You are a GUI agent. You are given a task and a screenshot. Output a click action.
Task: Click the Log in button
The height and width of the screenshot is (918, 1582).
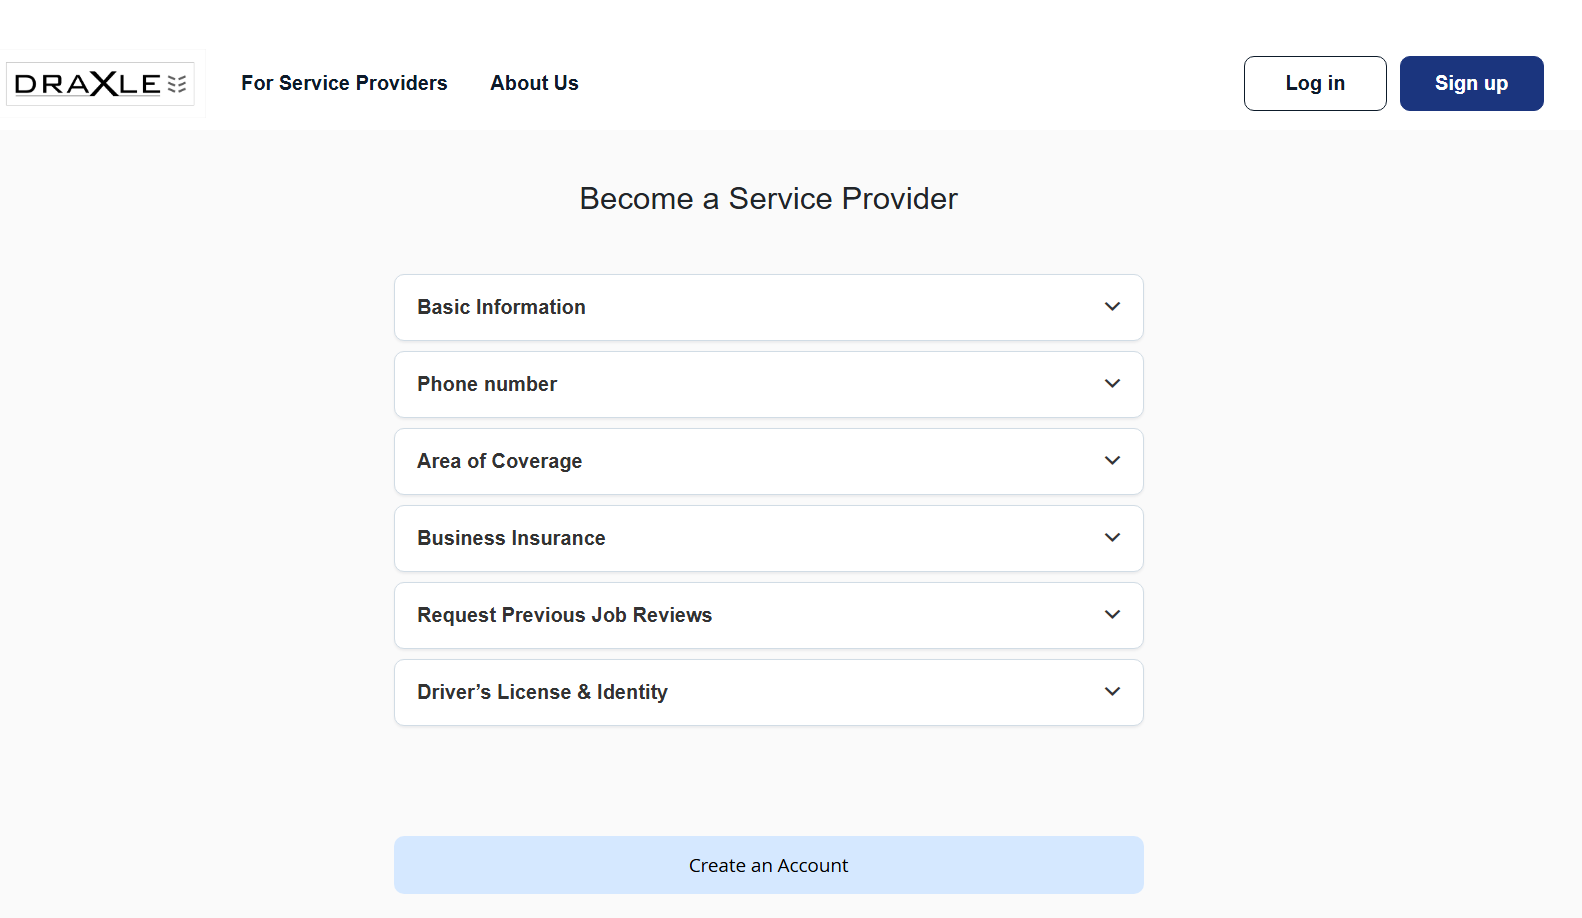pyautogui.click(x=1314, y=83)
